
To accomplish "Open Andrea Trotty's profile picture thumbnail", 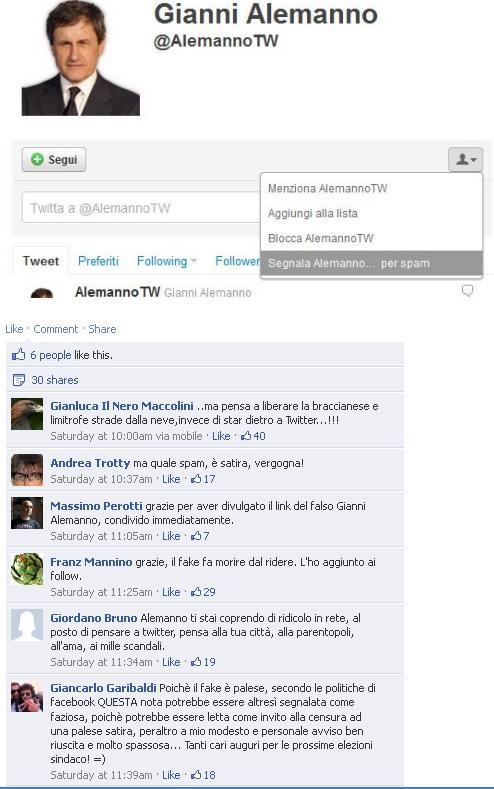I will click(x=27, y=470).
